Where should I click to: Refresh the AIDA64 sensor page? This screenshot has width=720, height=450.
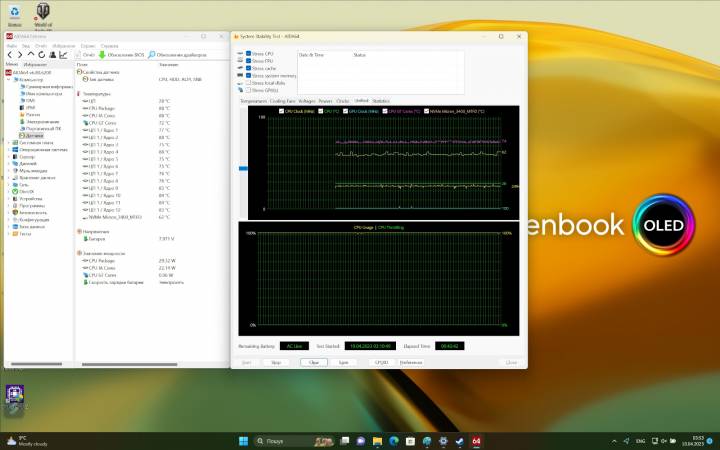(x=41, y=55)
